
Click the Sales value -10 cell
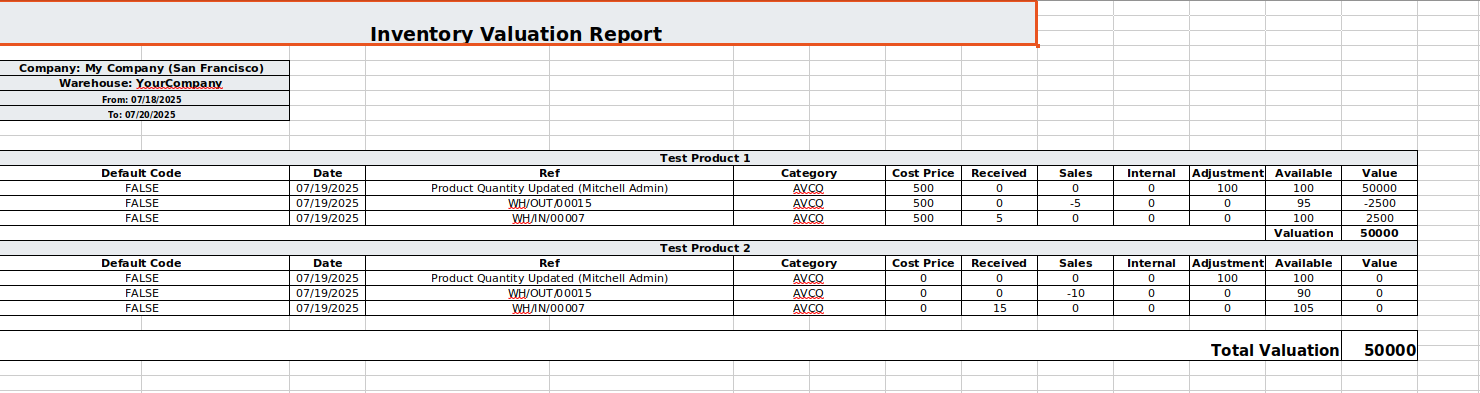click(x=1075, y=293)
